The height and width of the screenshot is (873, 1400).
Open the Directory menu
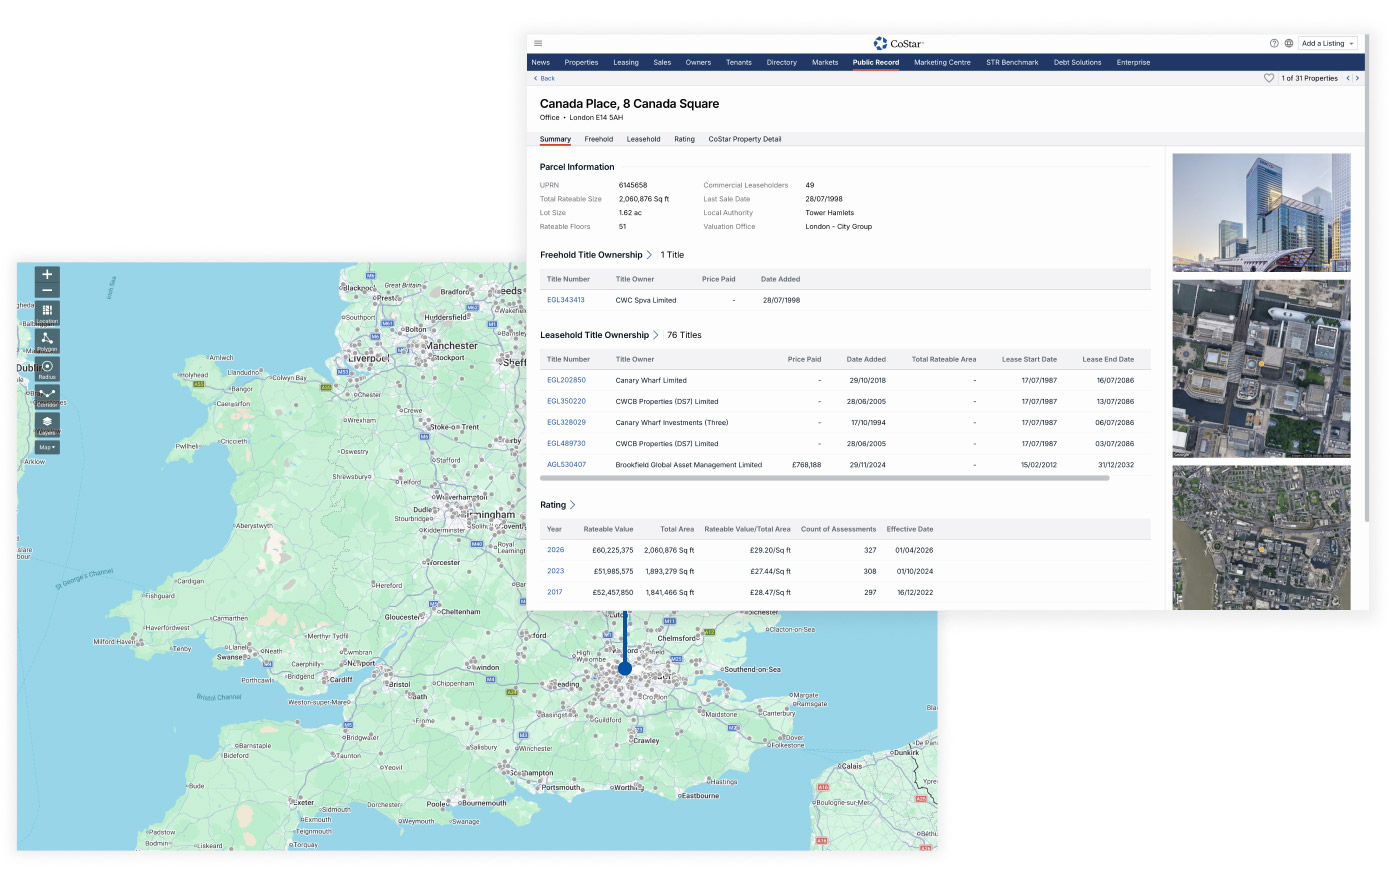pyautogui.click(x=782, y=62)
